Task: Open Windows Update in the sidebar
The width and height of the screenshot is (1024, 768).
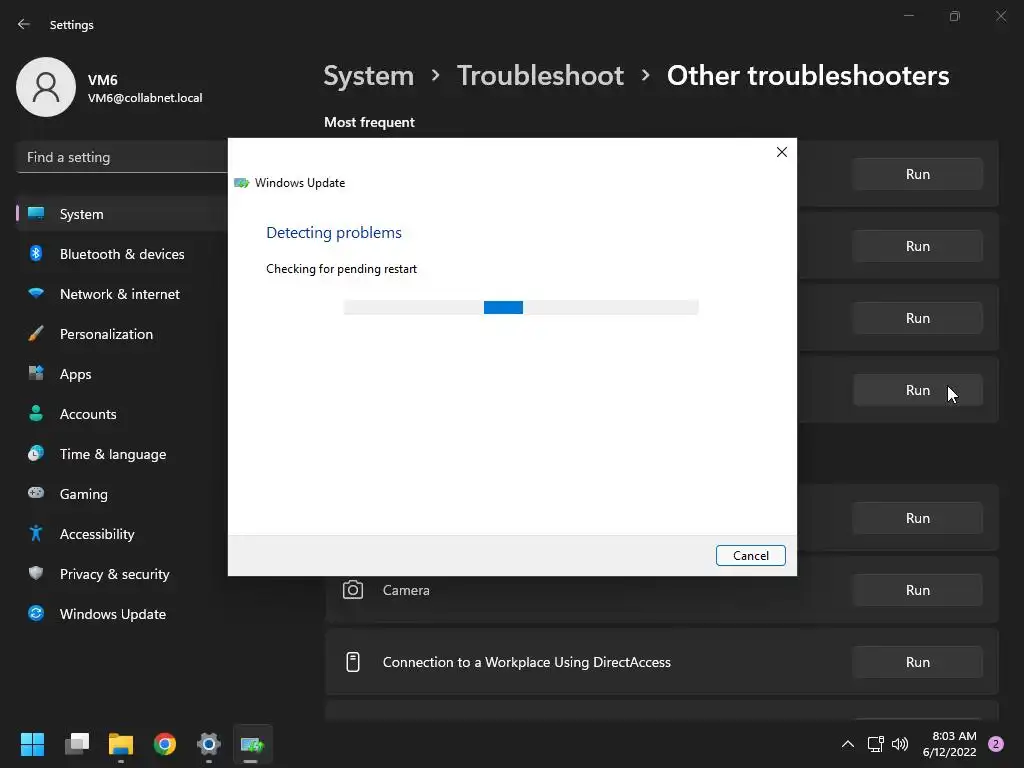Action: click(x=122, y=614)
